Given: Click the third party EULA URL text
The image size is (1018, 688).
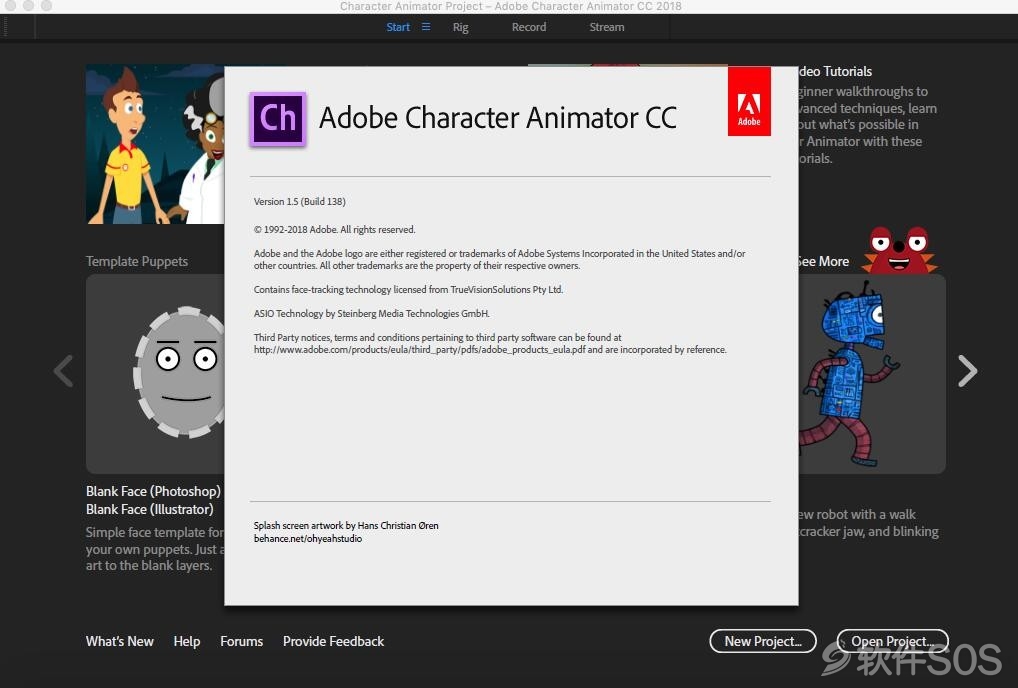Looking at the screenshot, I should coord(419,349).
